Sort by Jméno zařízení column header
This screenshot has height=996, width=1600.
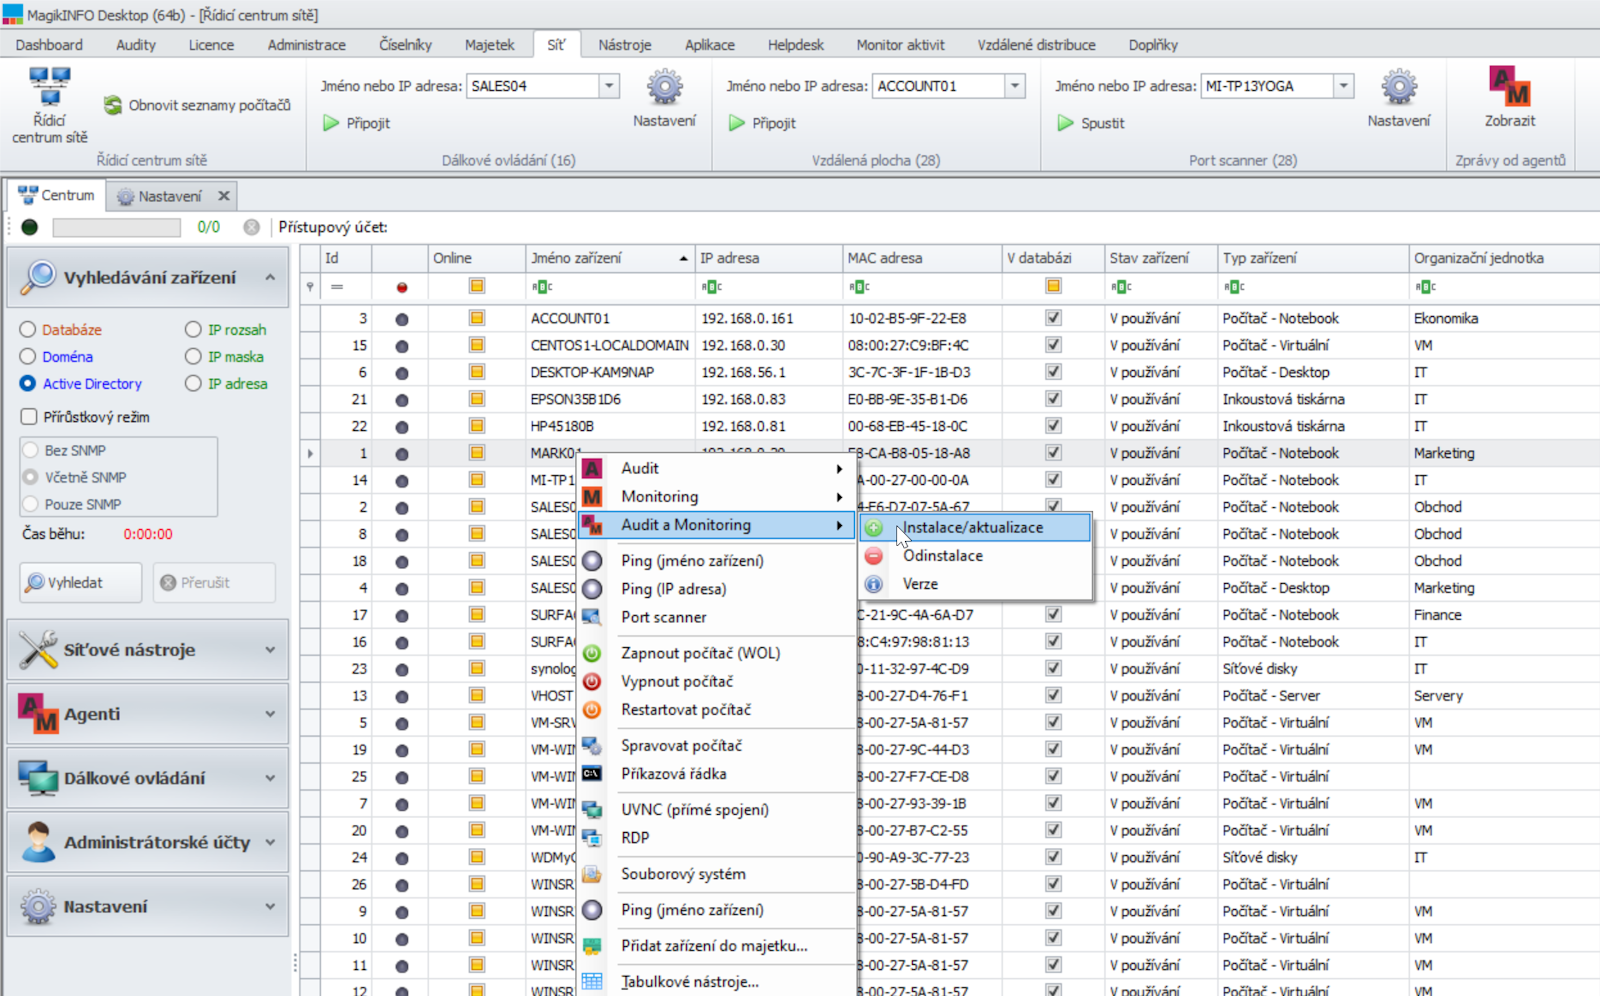[609, 258]
